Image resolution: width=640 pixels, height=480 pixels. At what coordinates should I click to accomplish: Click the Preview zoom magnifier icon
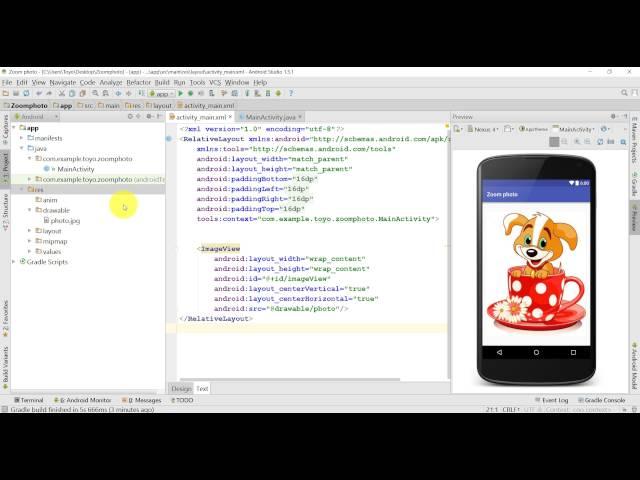click(623, 142)
